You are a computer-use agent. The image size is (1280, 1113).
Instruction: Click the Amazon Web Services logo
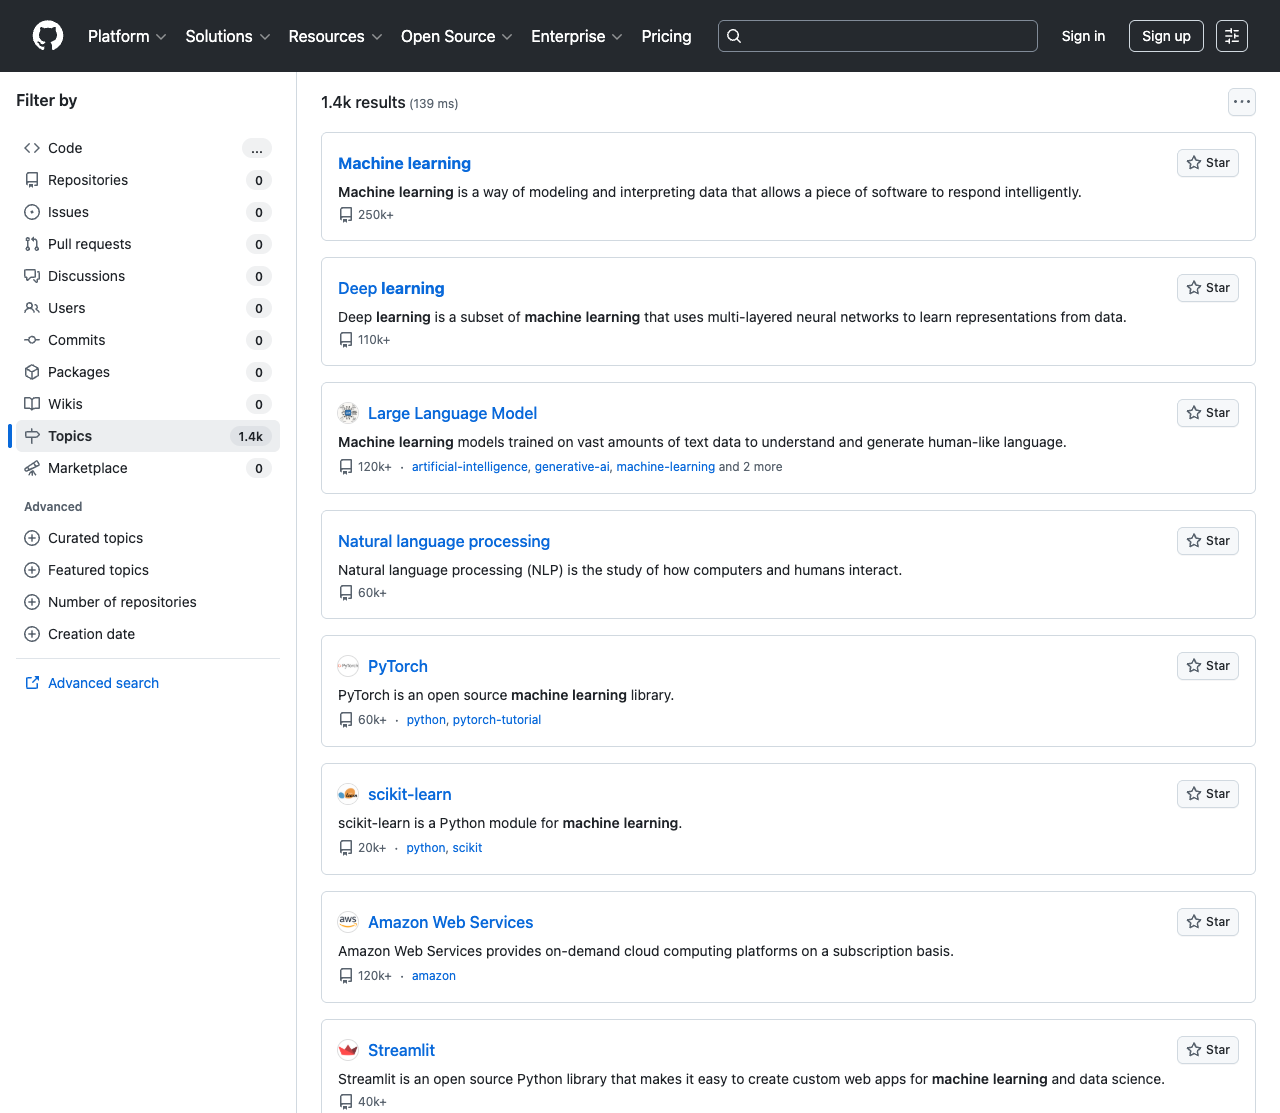pyautogui.click(x=348, y=922)
